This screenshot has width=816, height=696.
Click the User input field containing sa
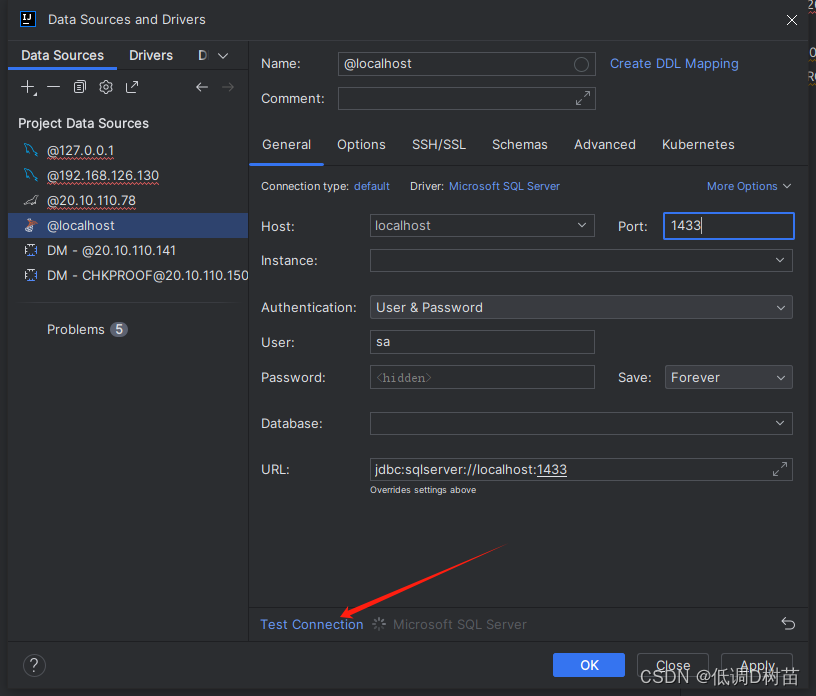(482, 342)
